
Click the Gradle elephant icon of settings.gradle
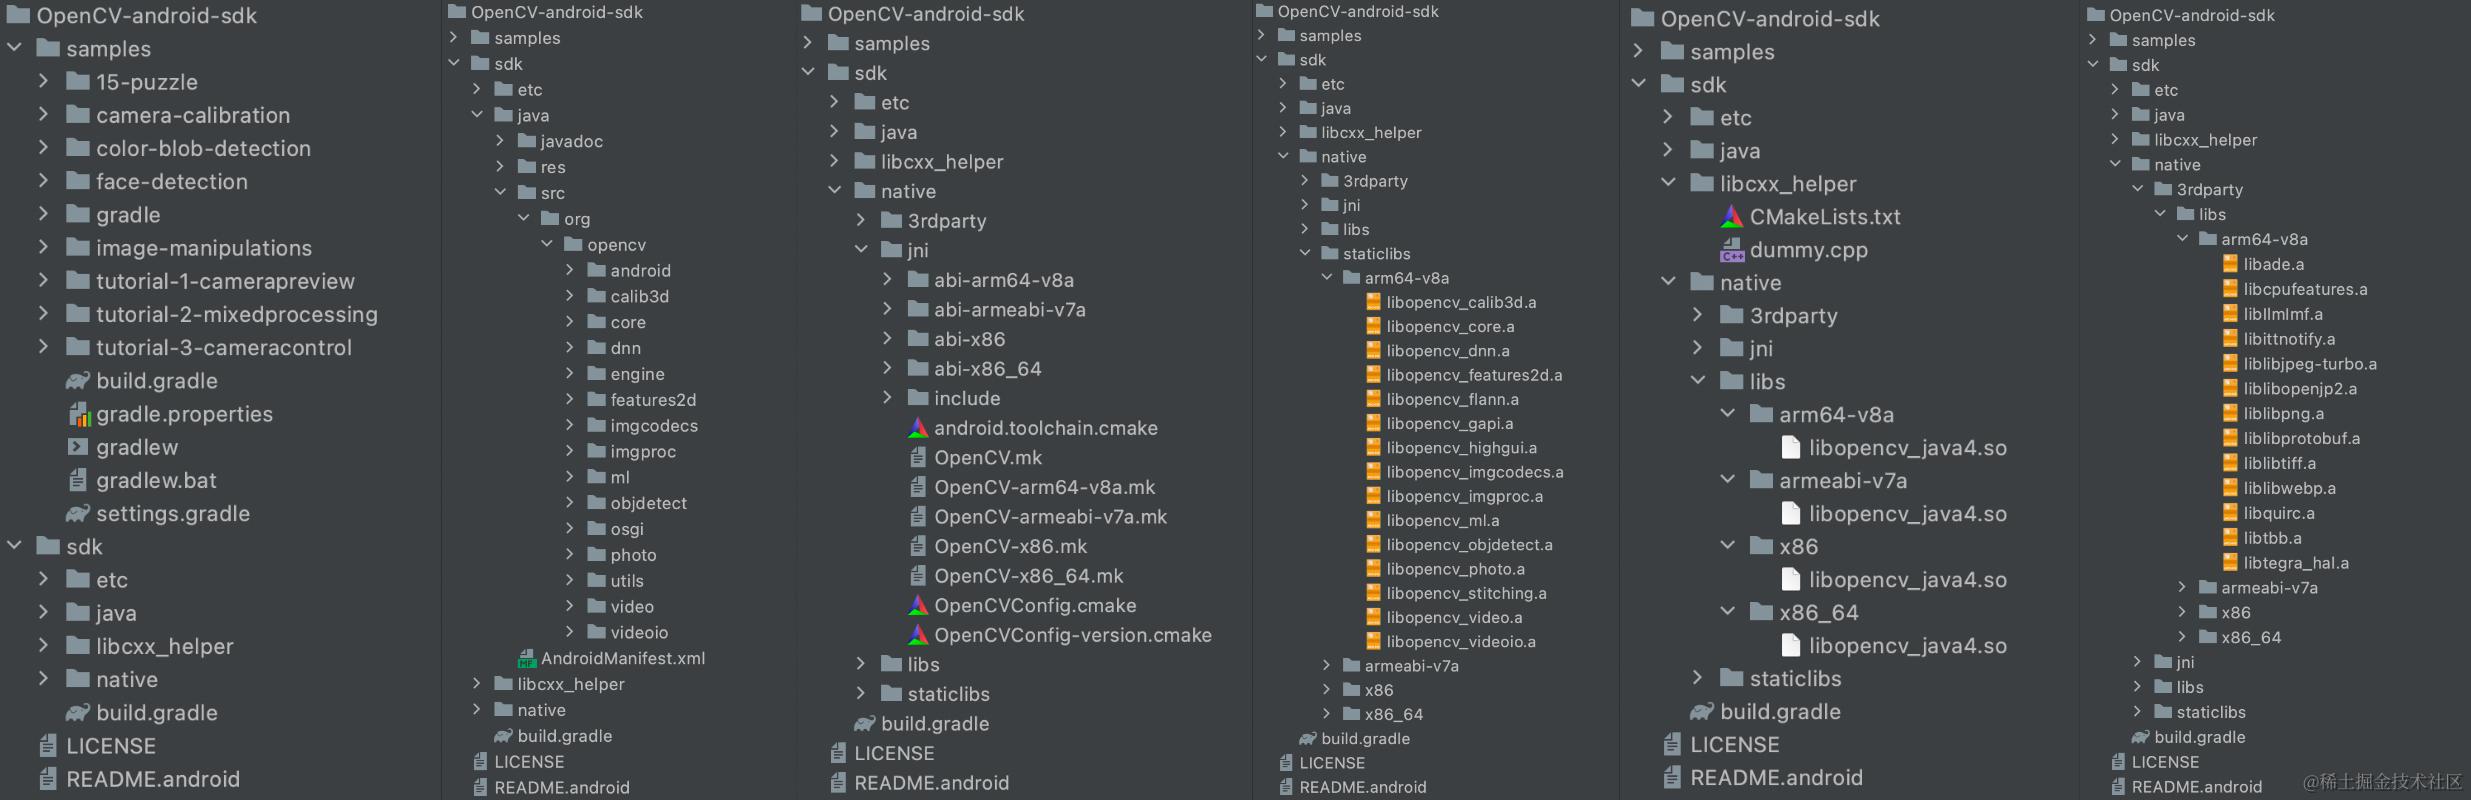pos(77,514)
